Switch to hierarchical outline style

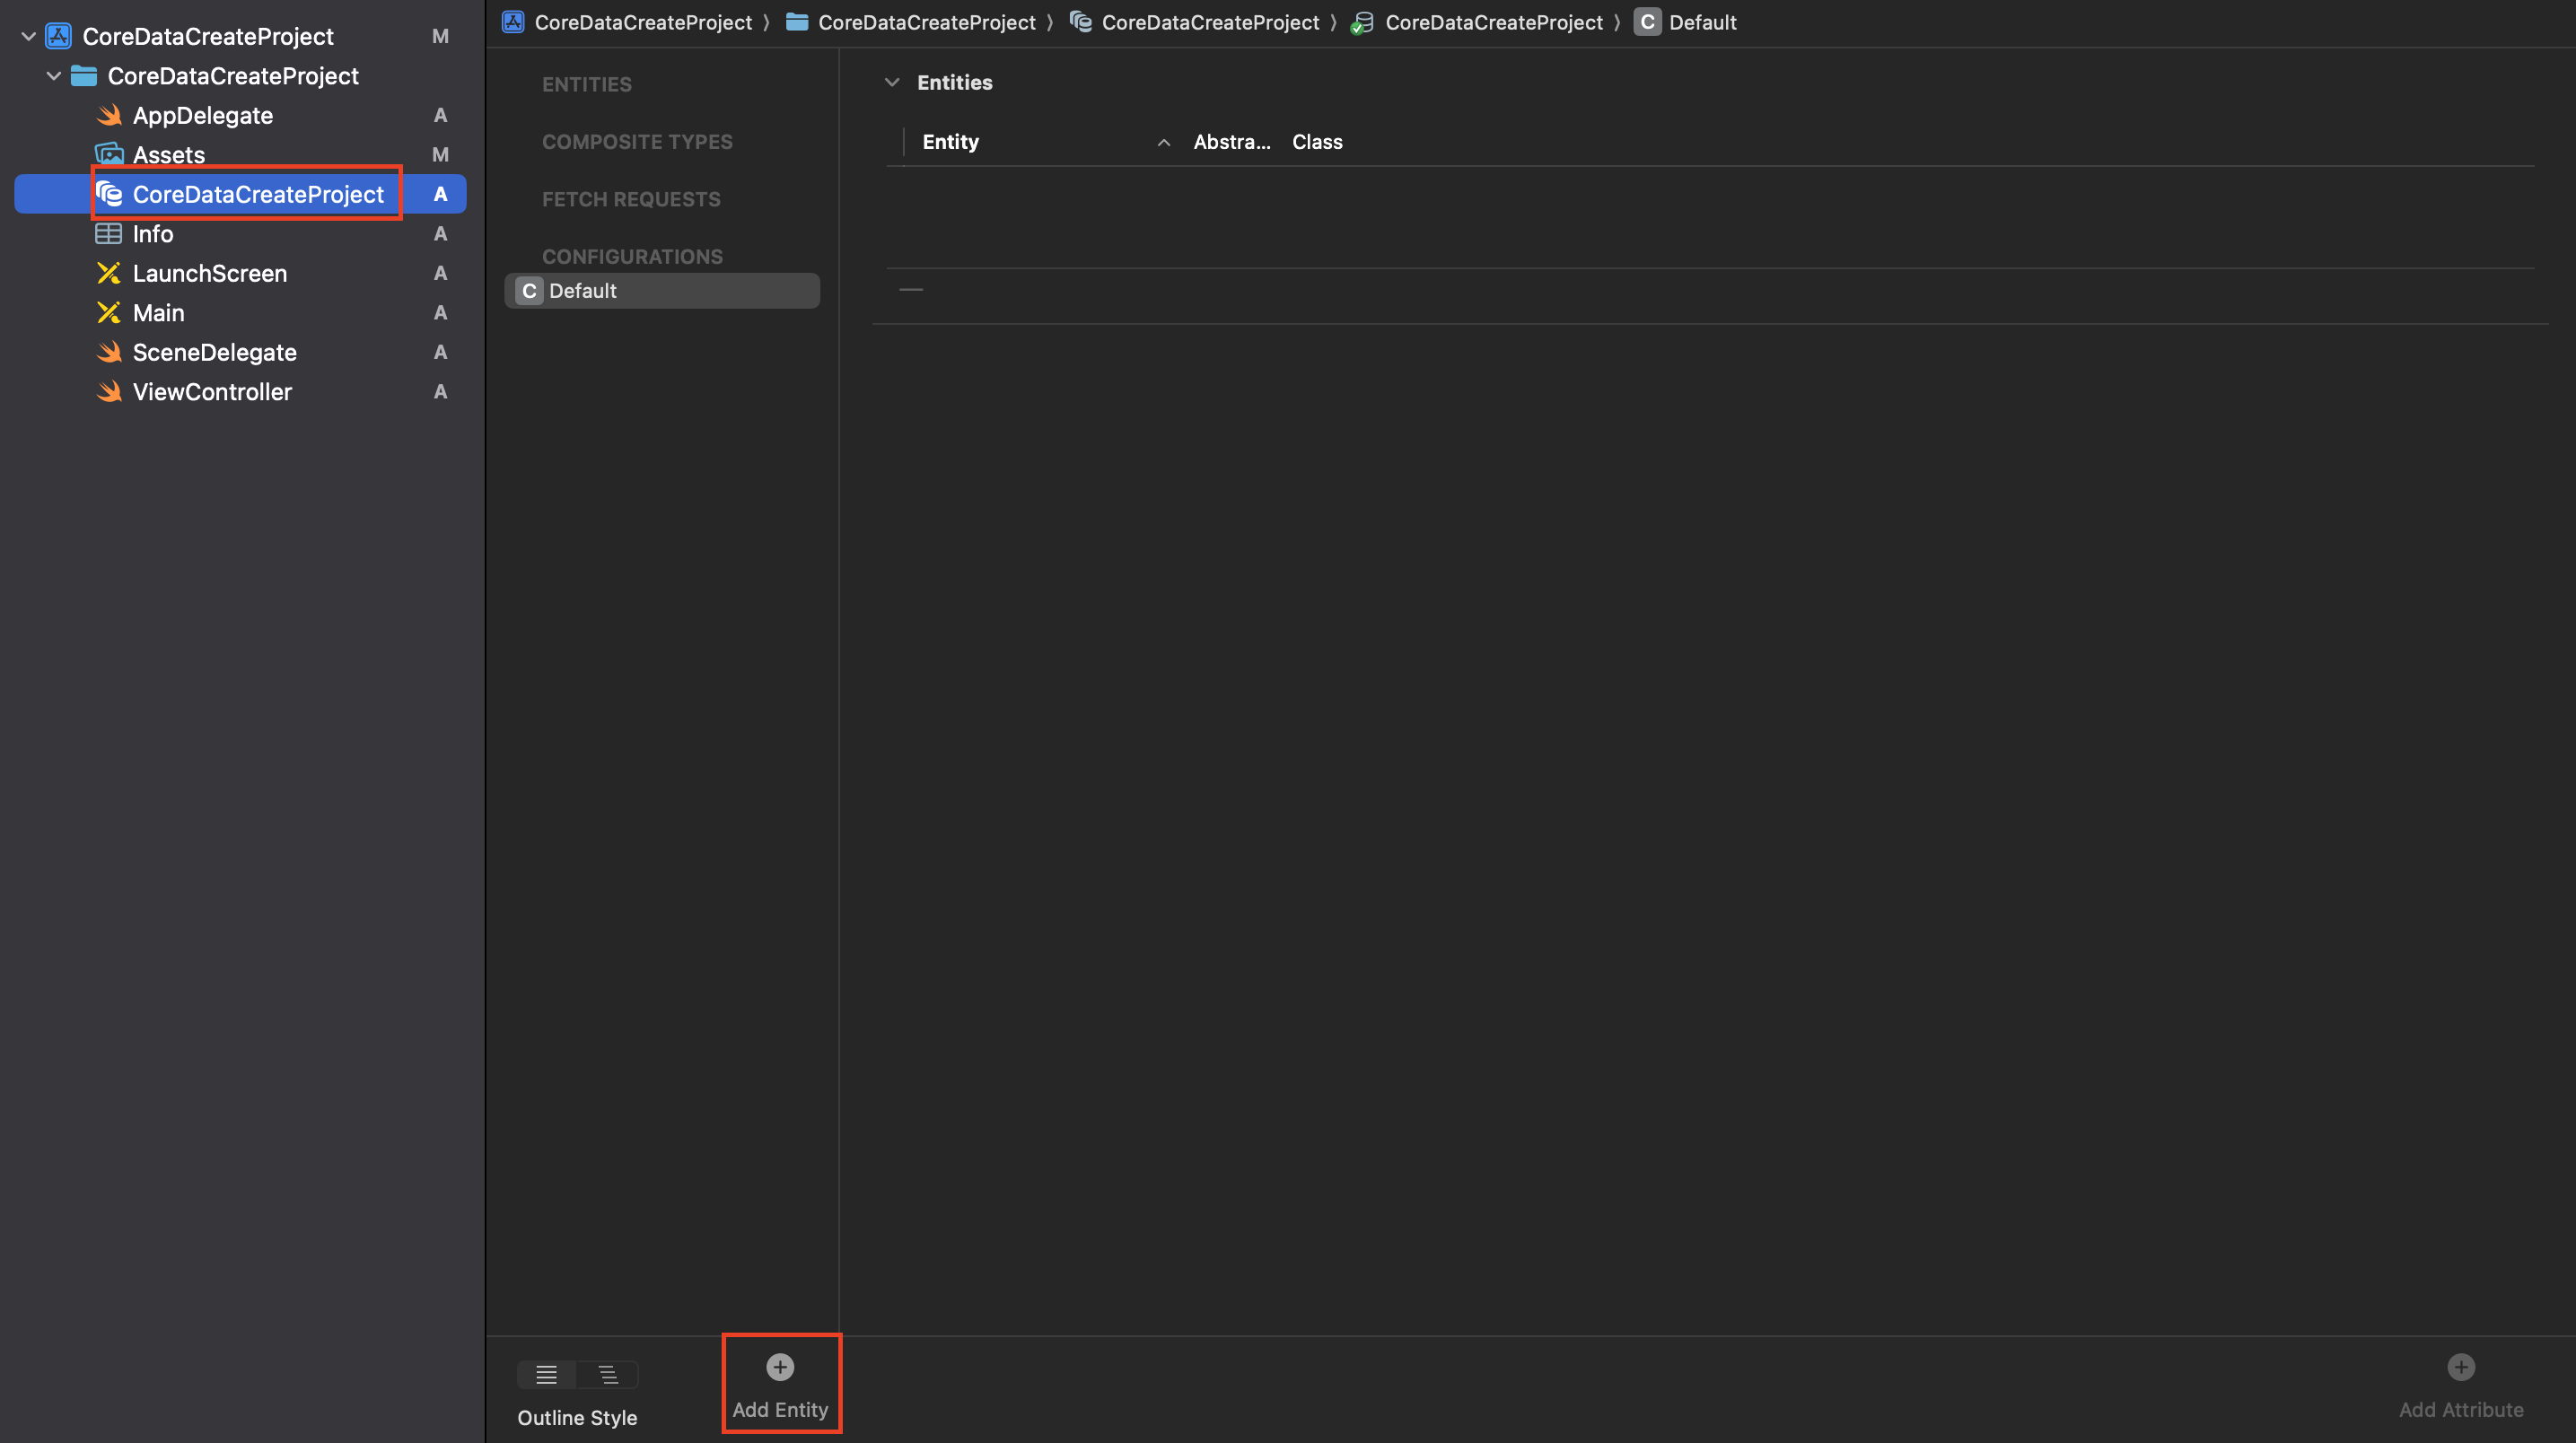coord(608,1375)
